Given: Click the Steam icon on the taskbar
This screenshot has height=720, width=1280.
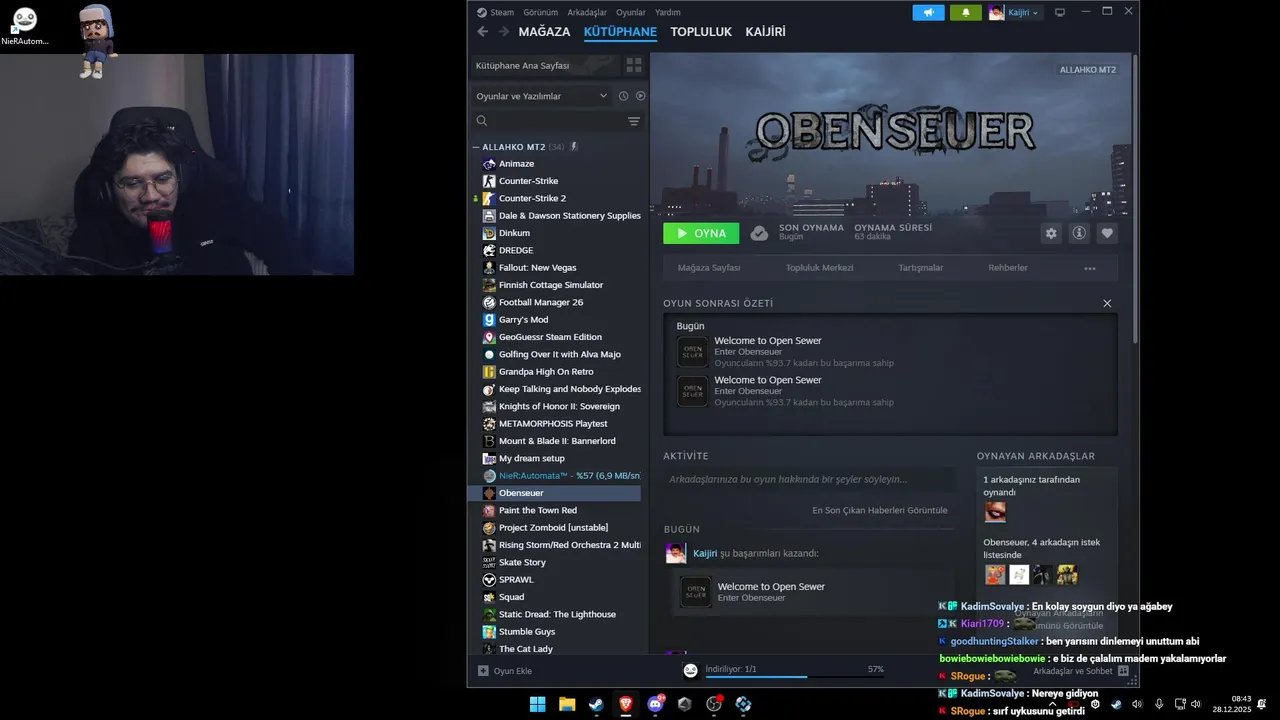Looking at the screenshot, I should [596, 704].
